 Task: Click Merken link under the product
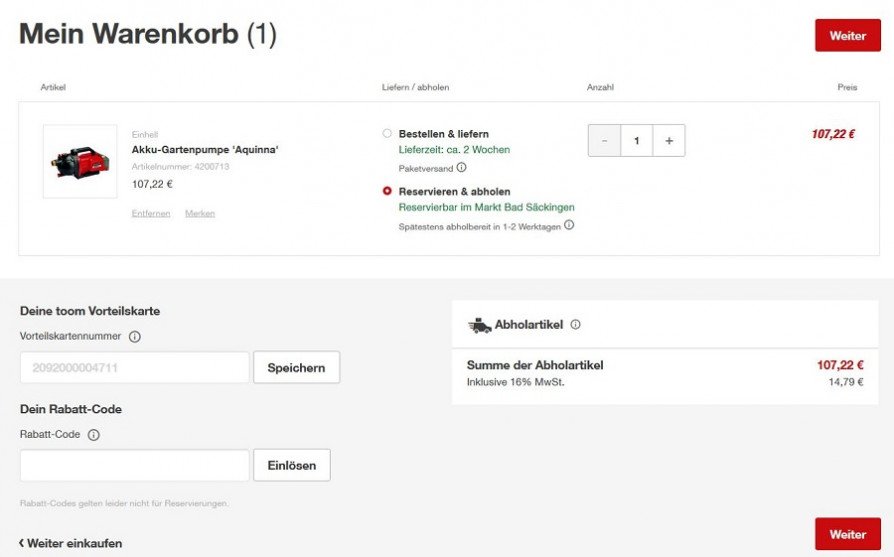click(200, 213)
